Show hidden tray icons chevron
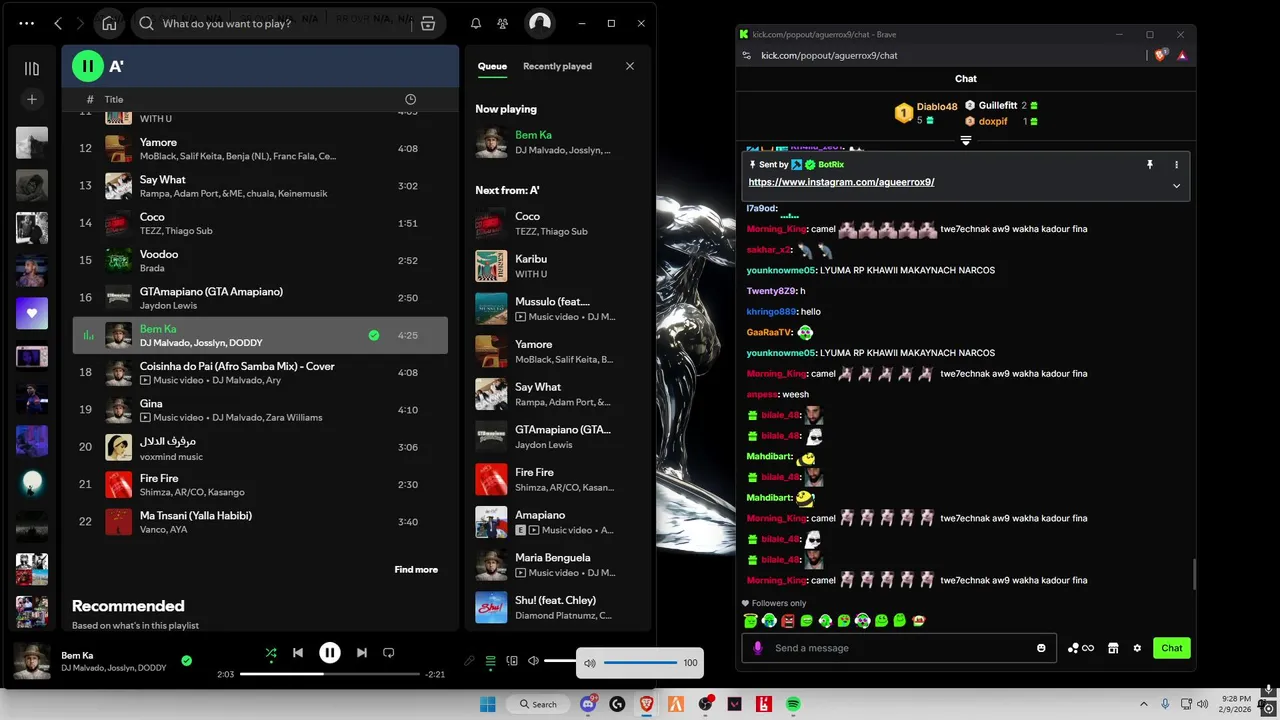The height and width of the screenshot is (720, 1280). [x=1143, y=704]
